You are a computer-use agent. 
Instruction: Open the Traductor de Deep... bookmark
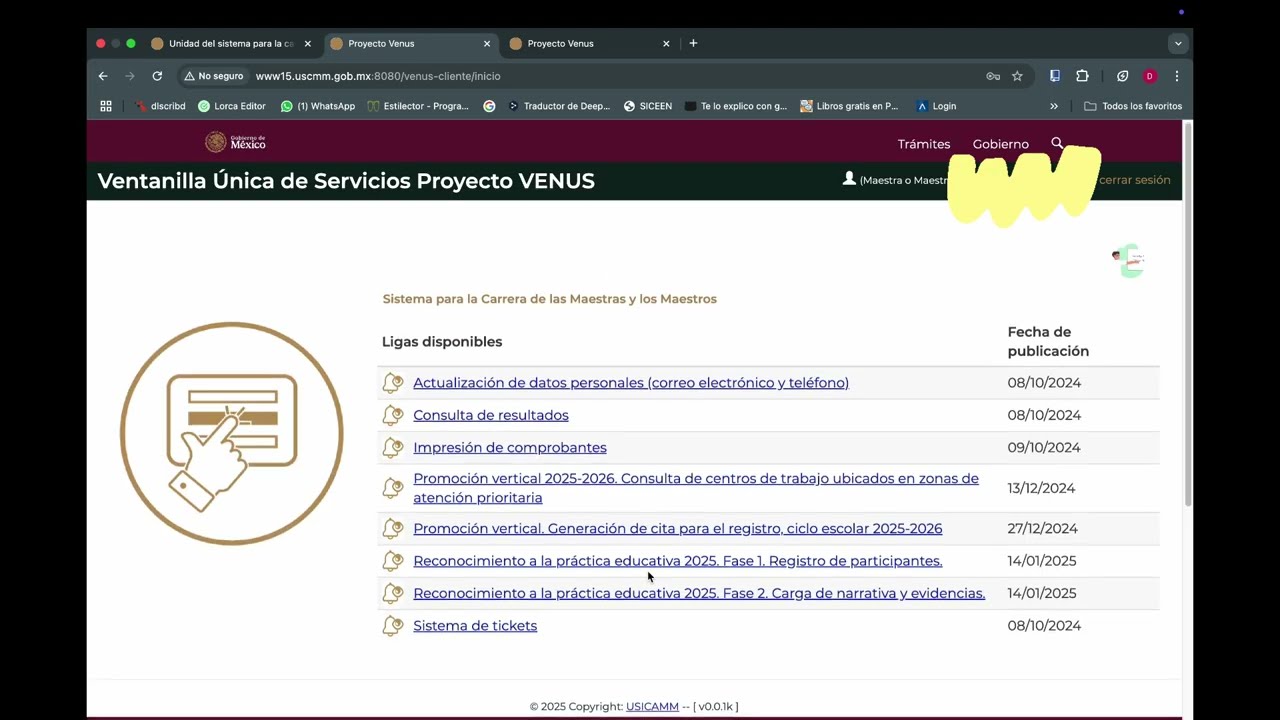pos(559,106)
